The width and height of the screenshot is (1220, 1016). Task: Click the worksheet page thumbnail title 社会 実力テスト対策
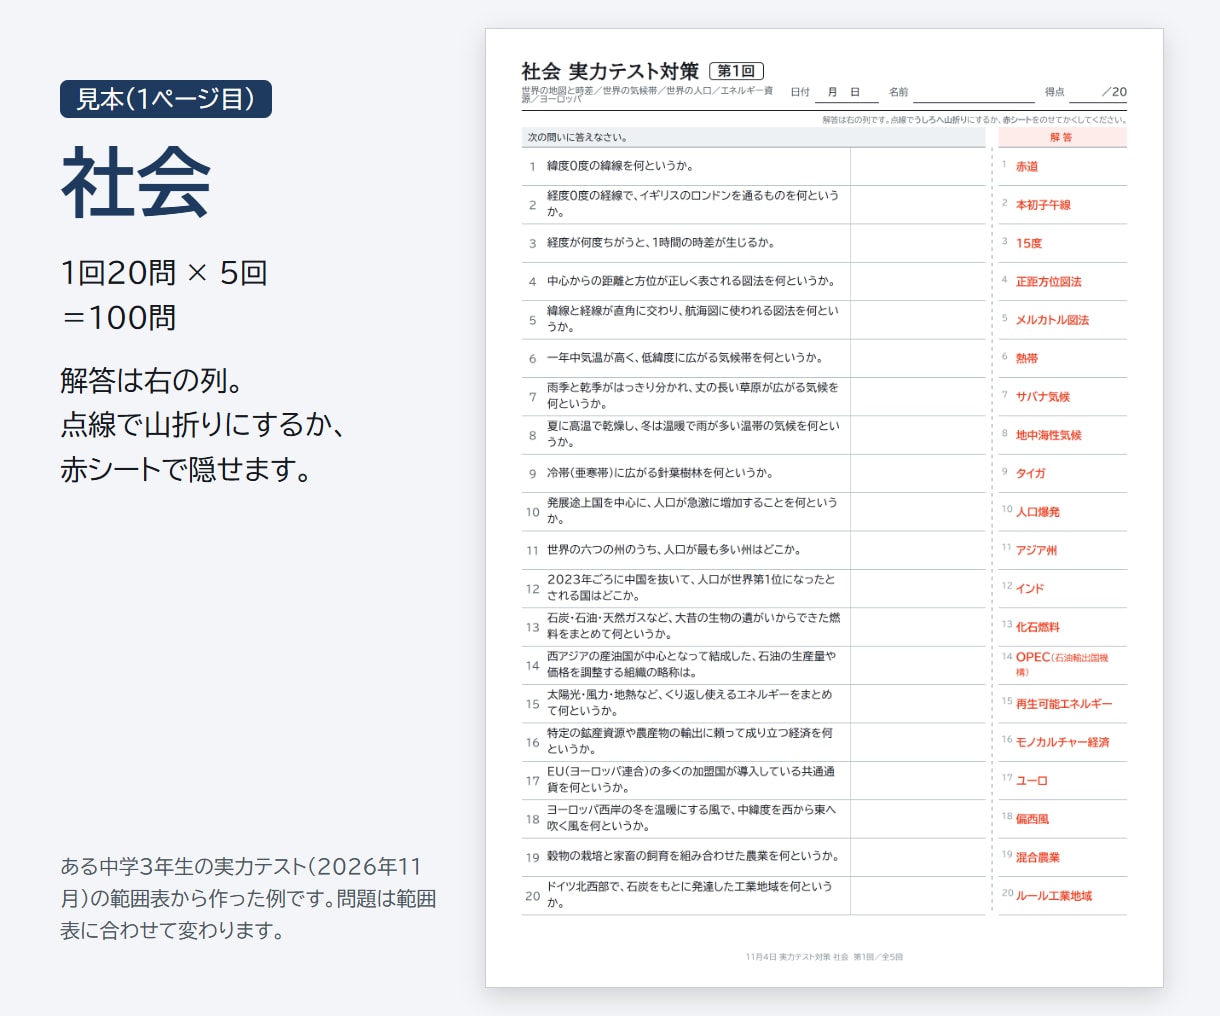pos(610,71)
